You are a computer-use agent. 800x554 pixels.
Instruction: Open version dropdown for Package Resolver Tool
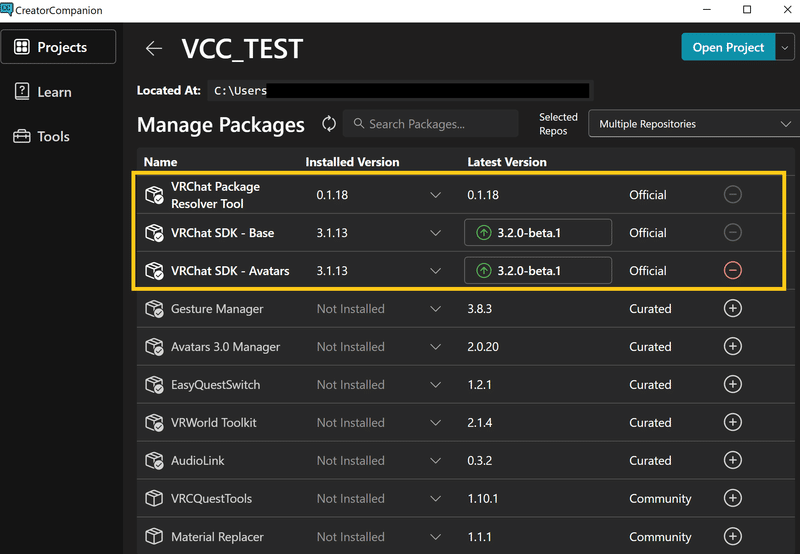435,195
